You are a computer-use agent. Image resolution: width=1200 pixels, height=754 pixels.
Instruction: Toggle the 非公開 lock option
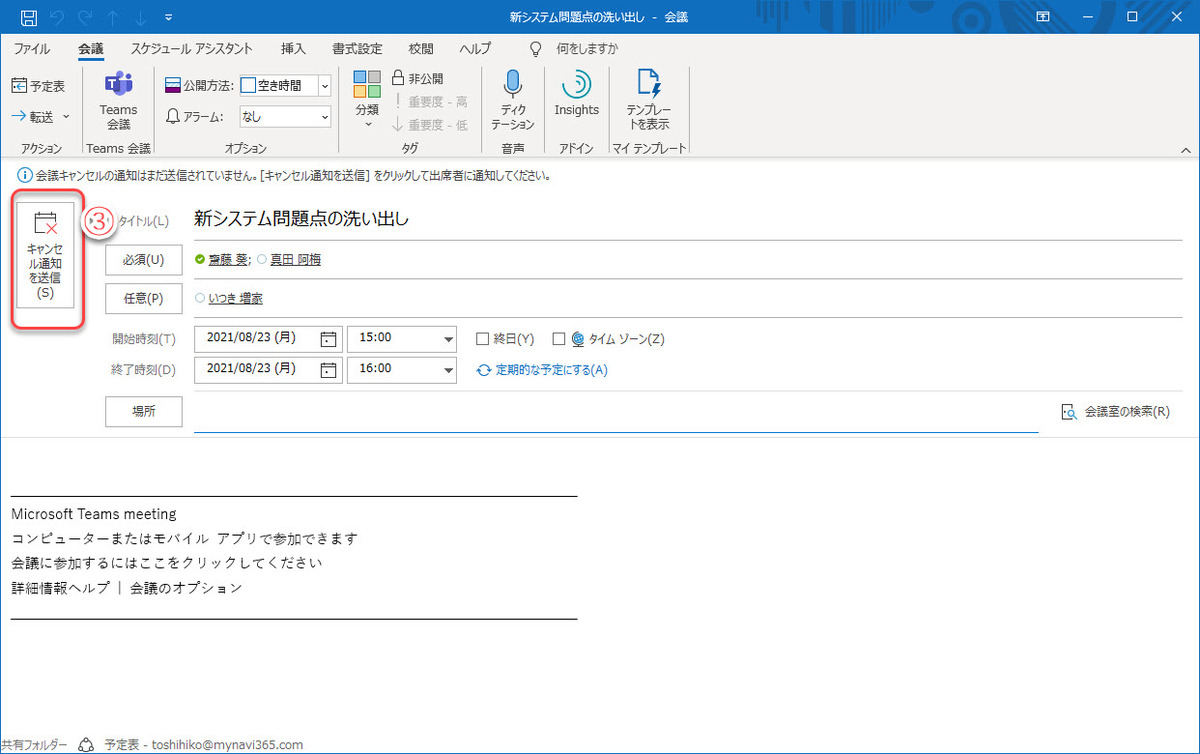click(x=417, y=78)
